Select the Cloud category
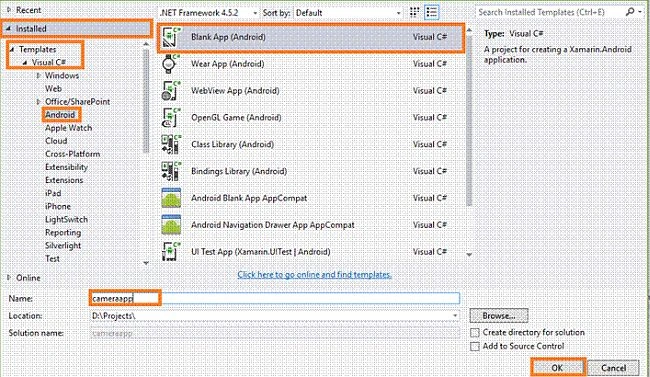 [x=56, y=141]
